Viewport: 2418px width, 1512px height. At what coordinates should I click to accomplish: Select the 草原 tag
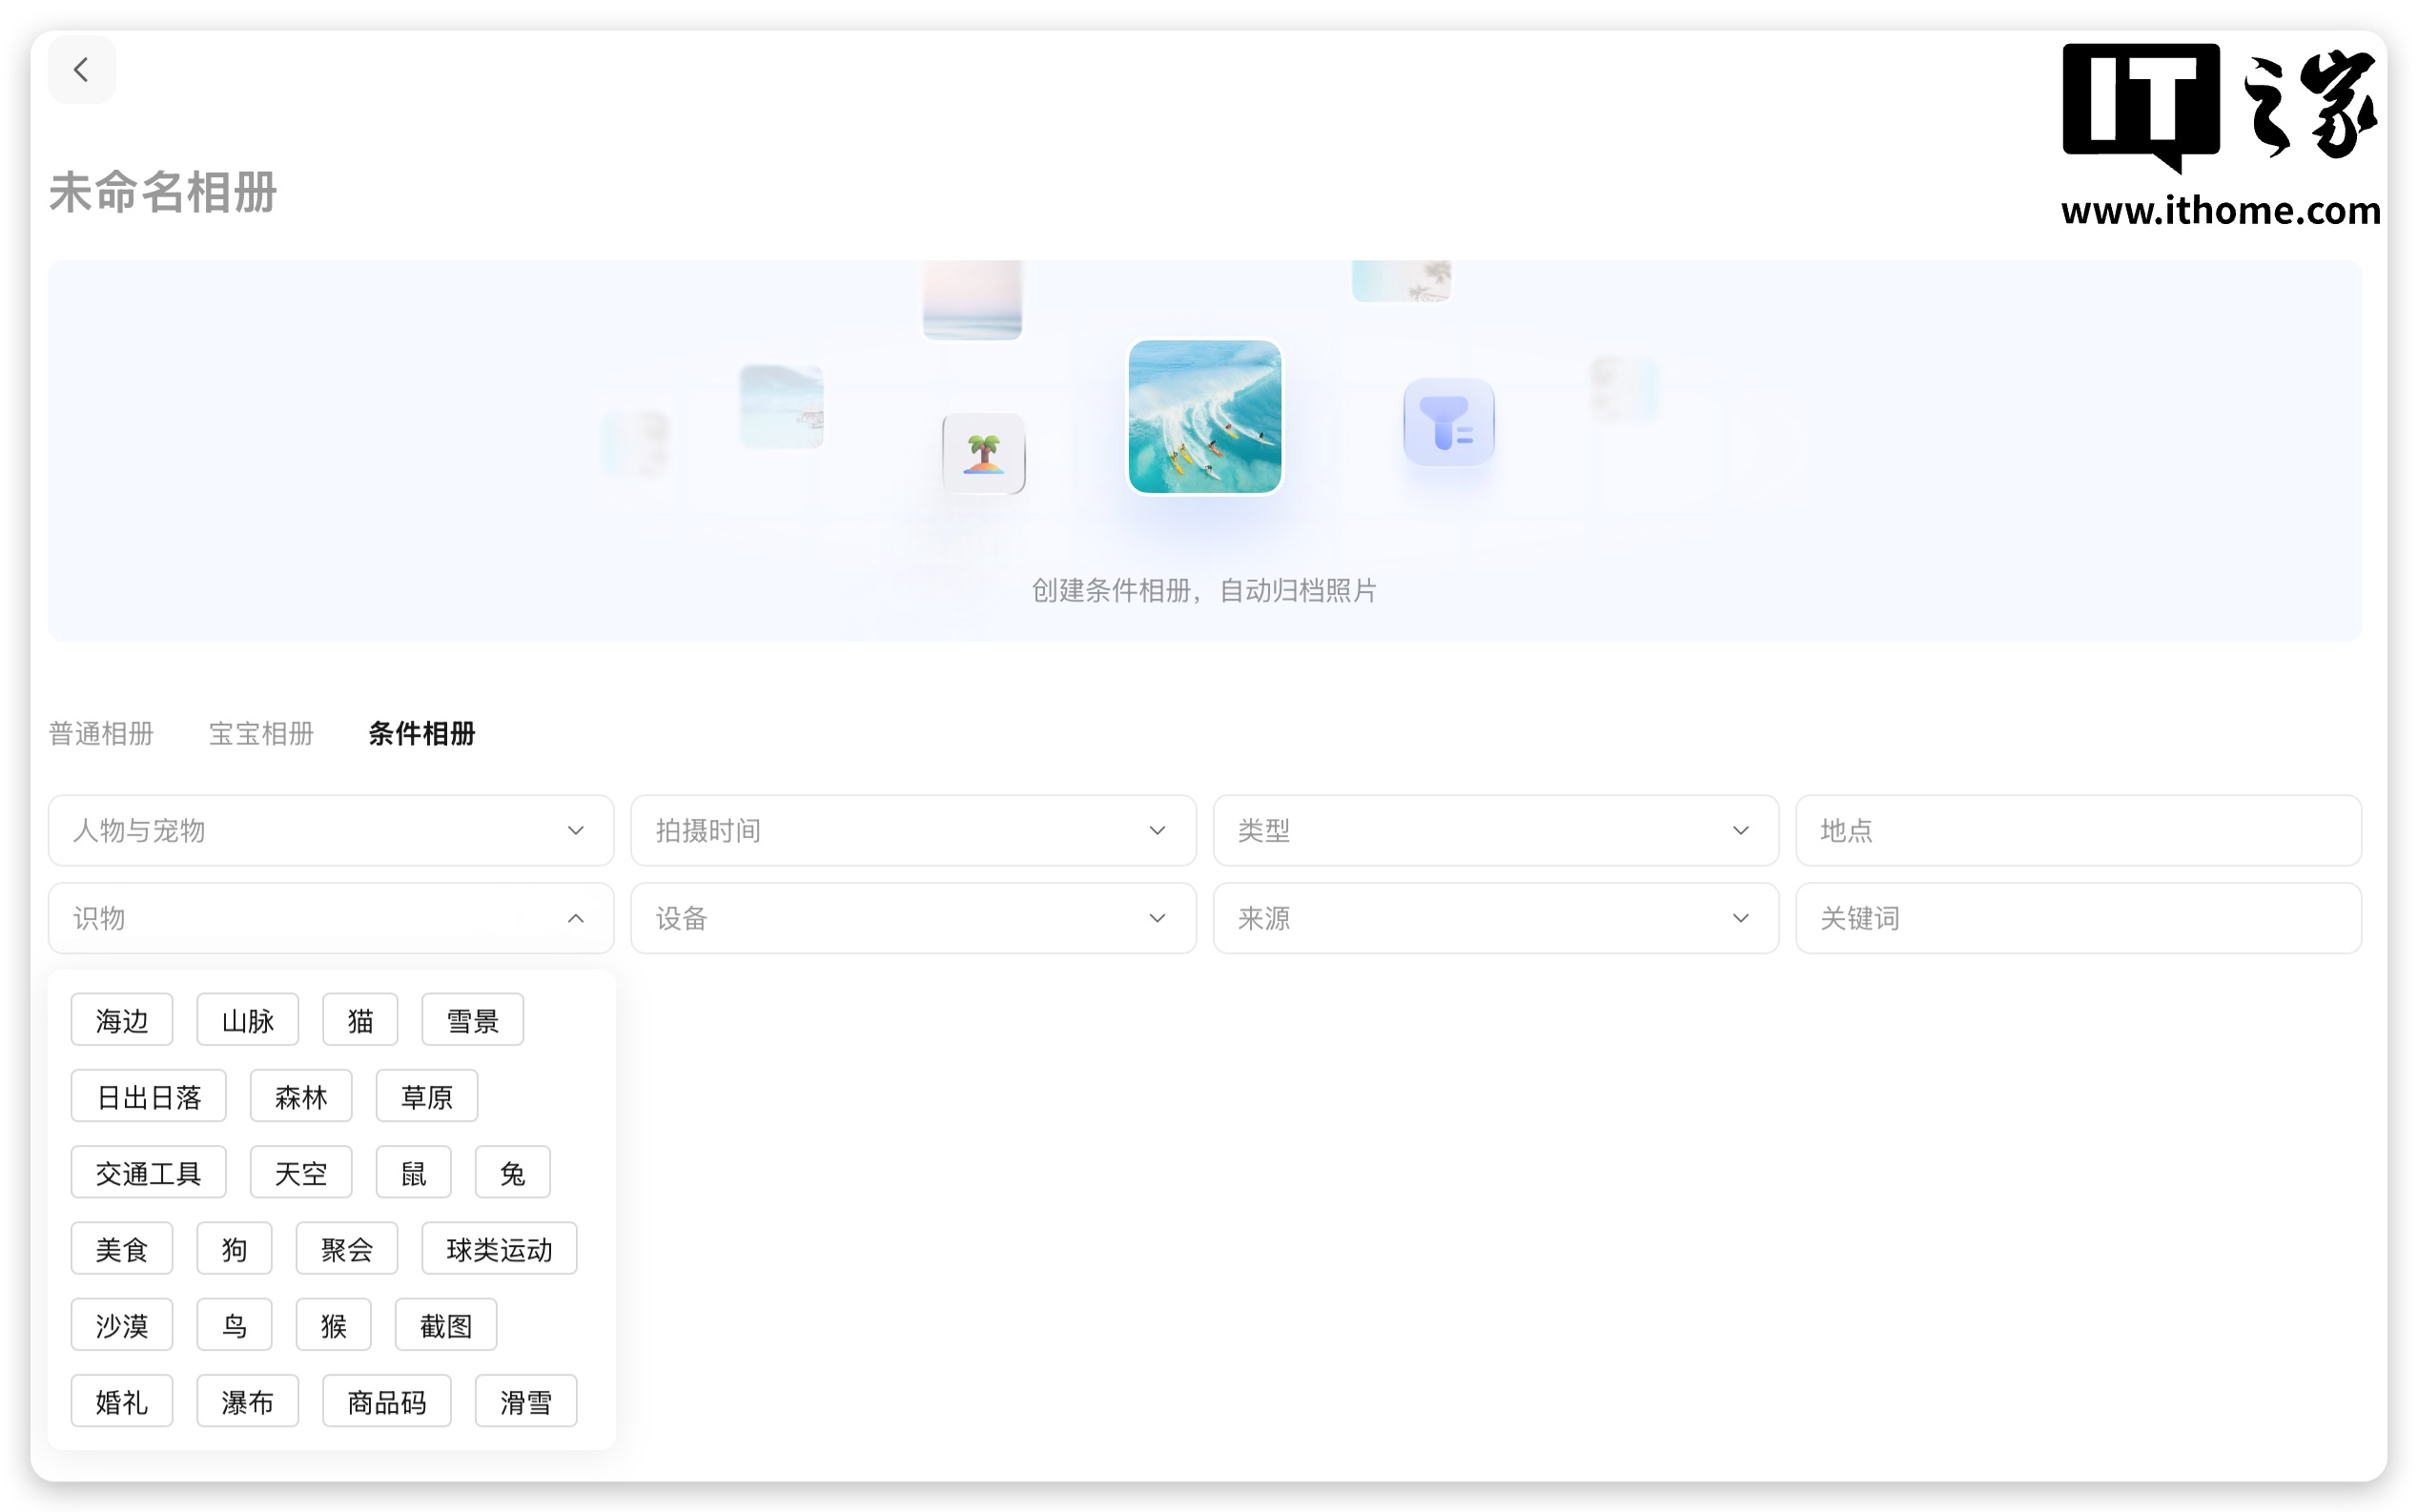pos(427,1096)
